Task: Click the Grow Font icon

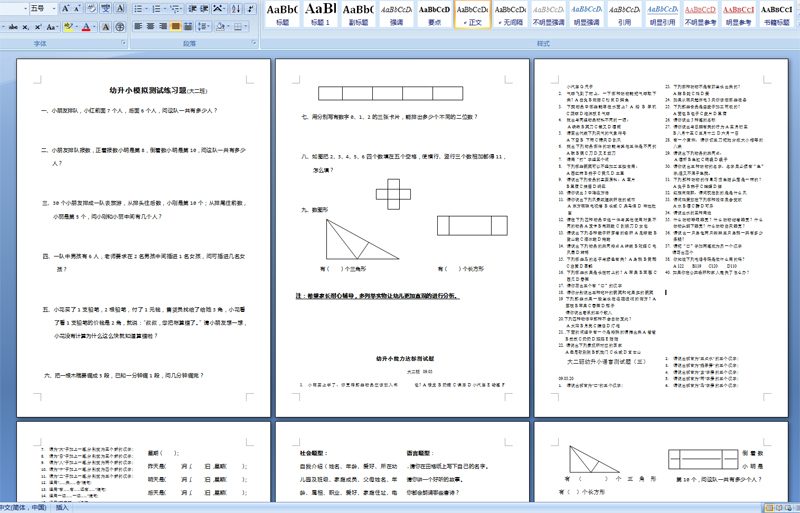Action: (65, 9)
